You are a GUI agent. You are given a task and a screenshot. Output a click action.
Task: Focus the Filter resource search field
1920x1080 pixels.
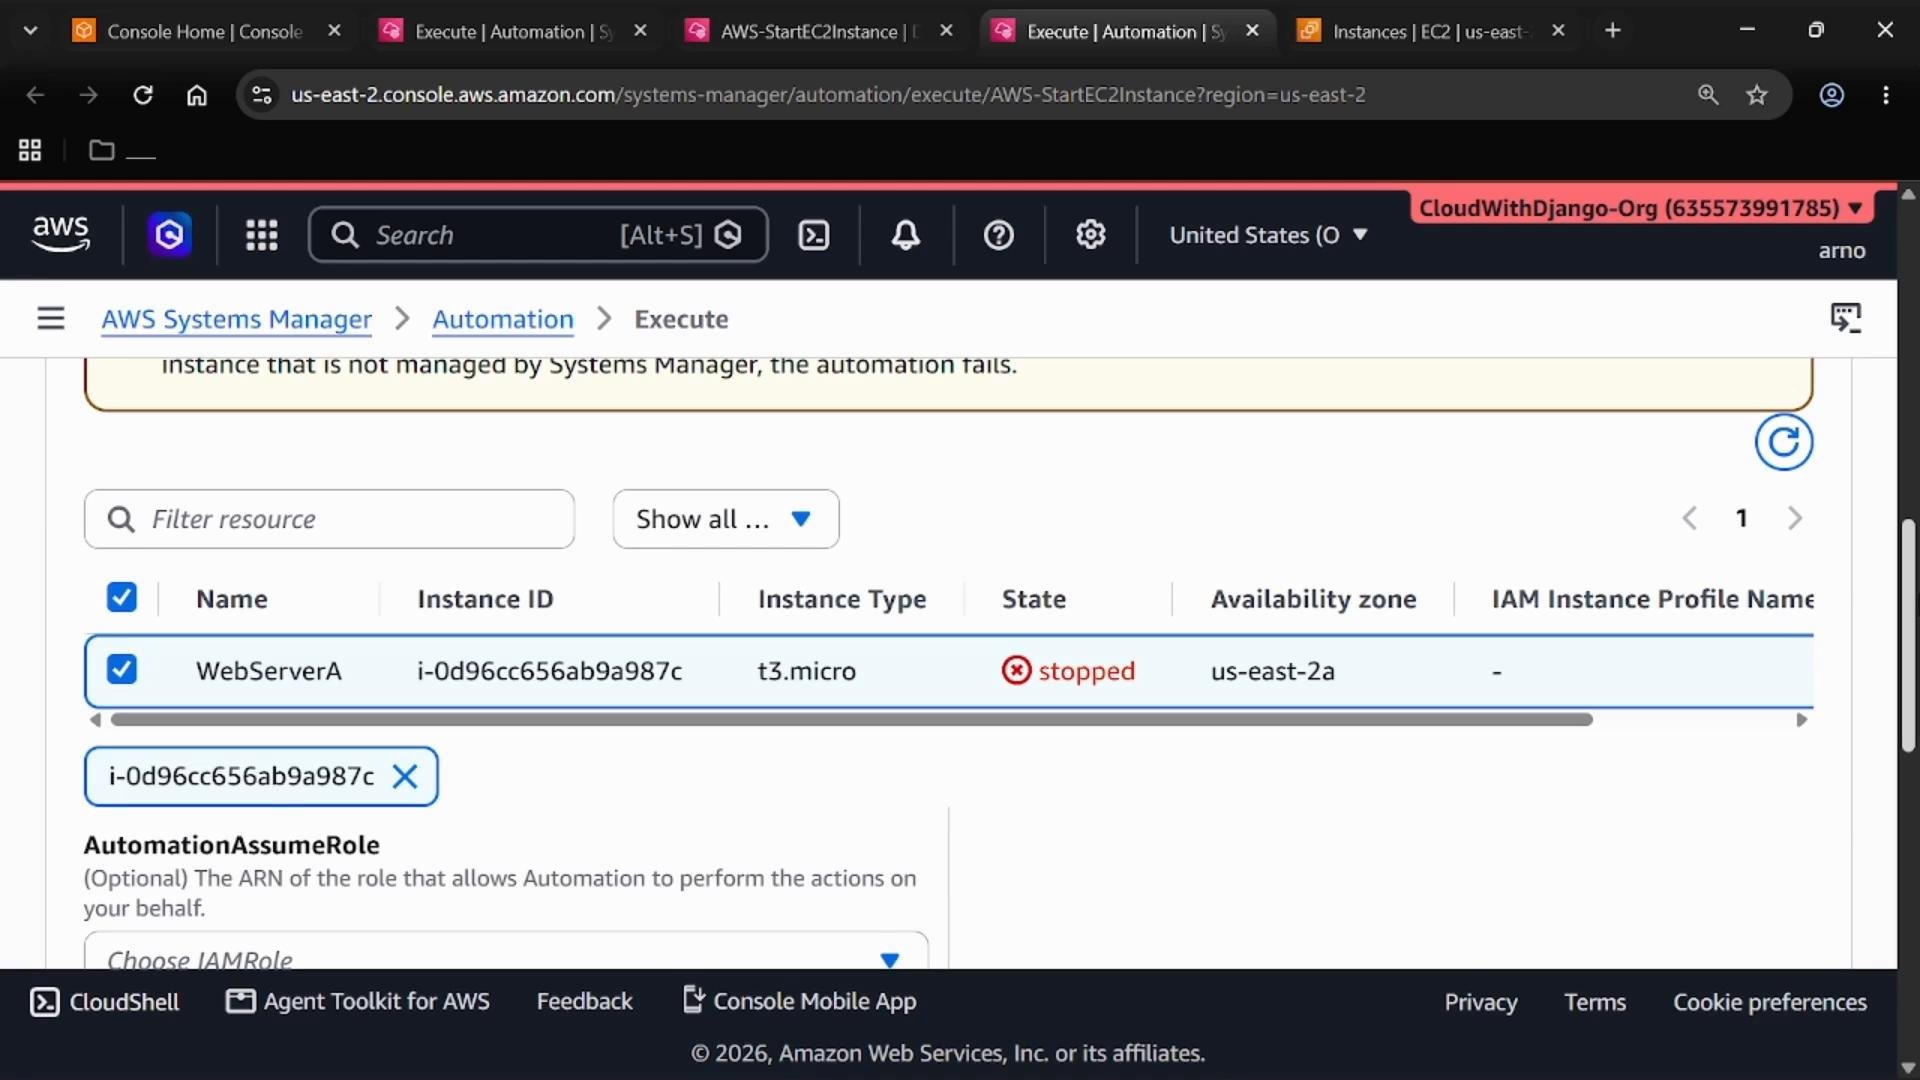click(x=329, y=519)
